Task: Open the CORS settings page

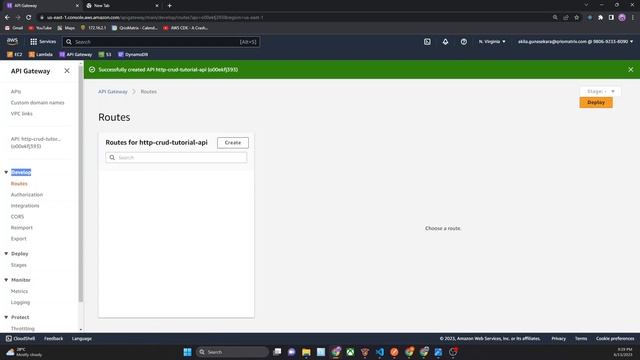Action: click(18, 217)
